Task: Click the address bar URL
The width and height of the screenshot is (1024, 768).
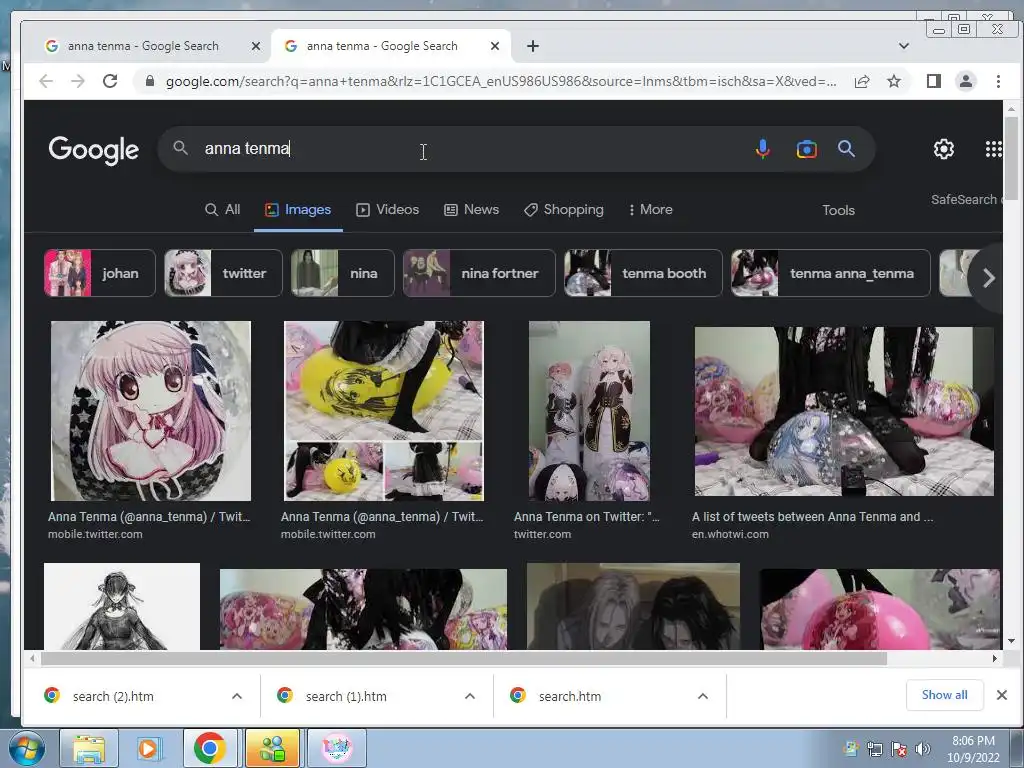Action: (x=500, y=82)
